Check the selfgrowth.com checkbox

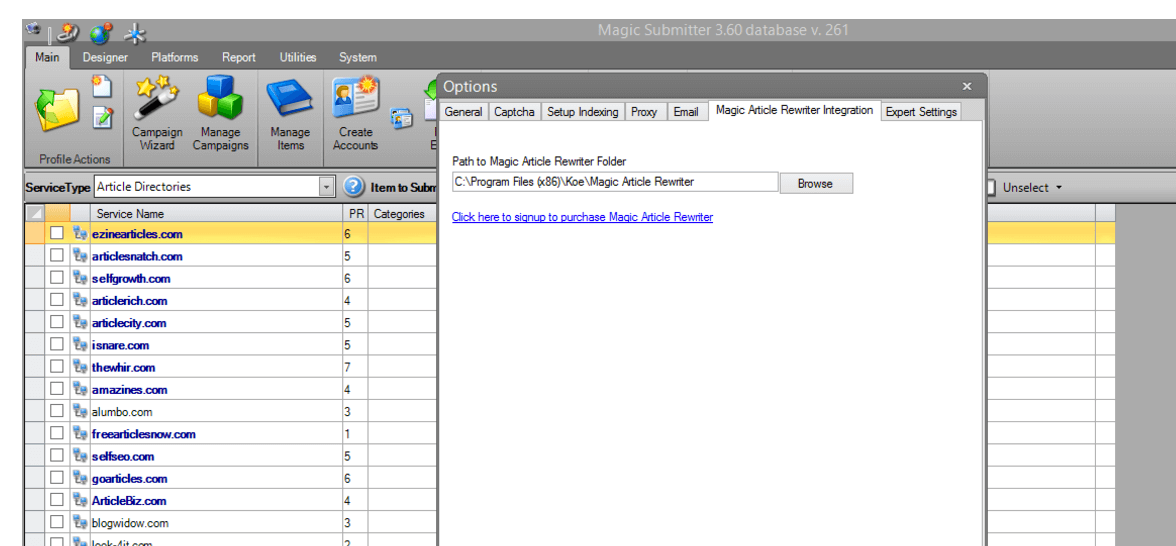coord(57,278)
